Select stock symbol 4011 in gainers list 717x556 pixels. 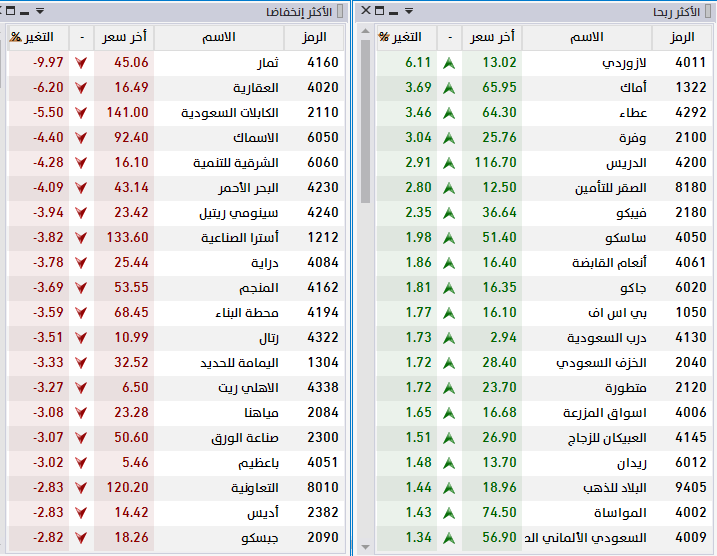pyautogui.click(x=690, y=63)
